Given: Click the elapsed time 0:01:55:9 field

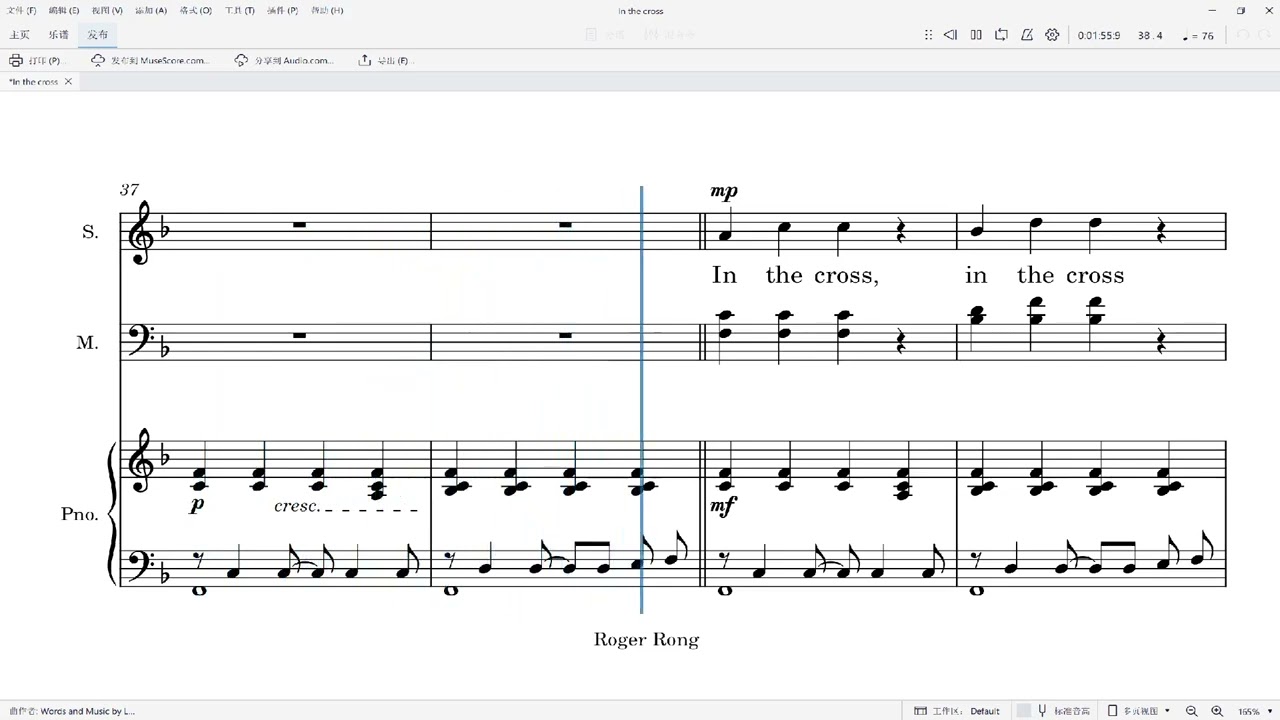Looking at the screenshot, I should click(x=1099, y=36).
